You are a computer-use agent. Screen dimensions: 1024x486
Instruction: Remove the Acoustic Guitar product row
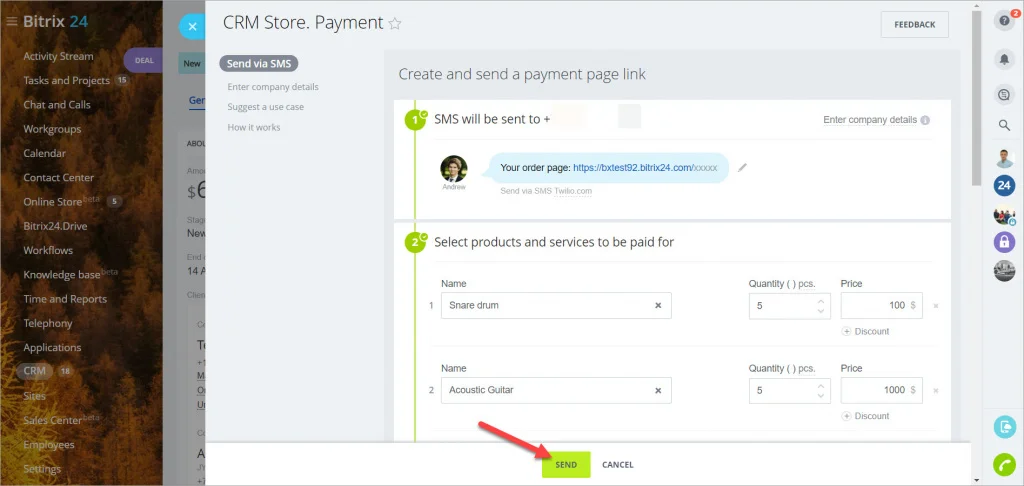coord(936,391)
